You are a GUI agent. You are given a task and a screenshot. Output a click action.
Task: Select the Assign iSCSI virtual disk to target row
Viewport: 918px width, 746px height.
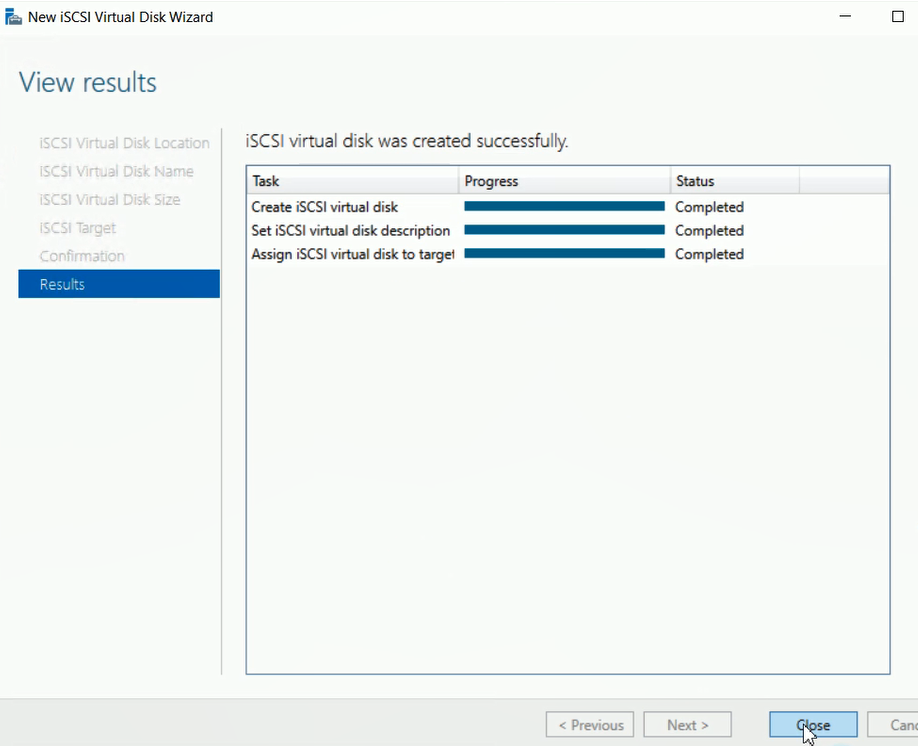coord(351,254)
